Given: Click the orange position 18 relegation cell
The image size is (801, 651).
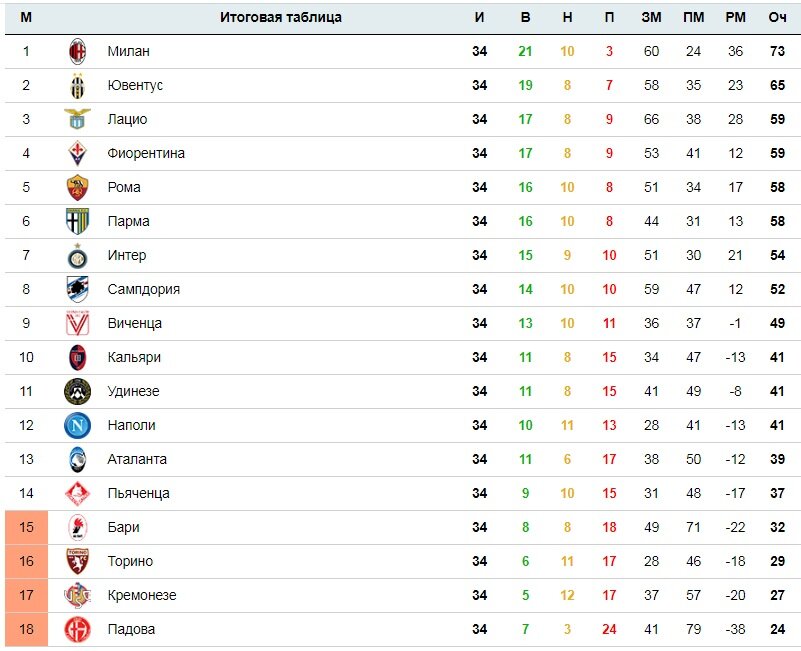Looking at the screenshot, I should [26, 629].
